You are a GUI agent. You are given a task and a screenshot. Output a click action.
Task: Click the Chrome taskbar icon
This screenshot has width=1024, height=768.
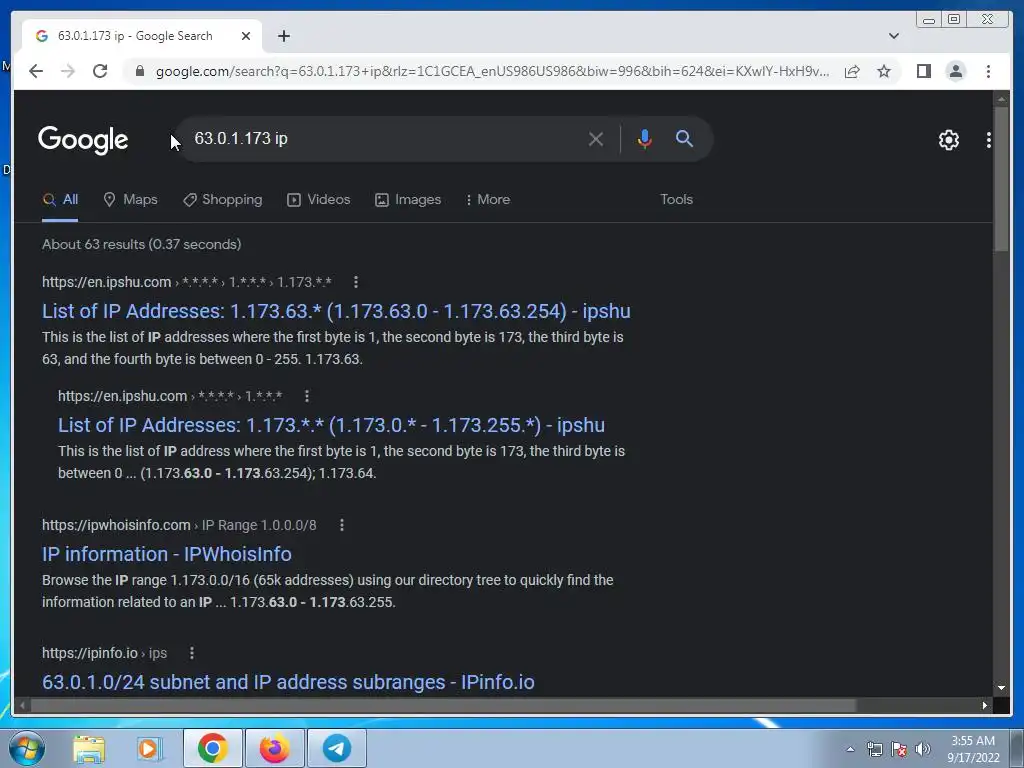[x=212, y=748]
